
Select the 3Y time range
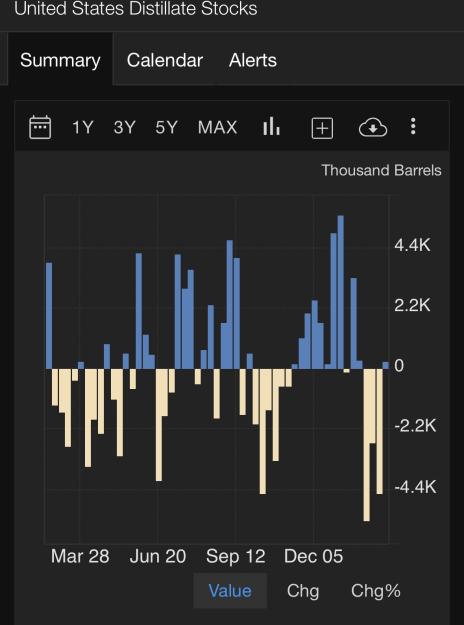coord(124,128)
